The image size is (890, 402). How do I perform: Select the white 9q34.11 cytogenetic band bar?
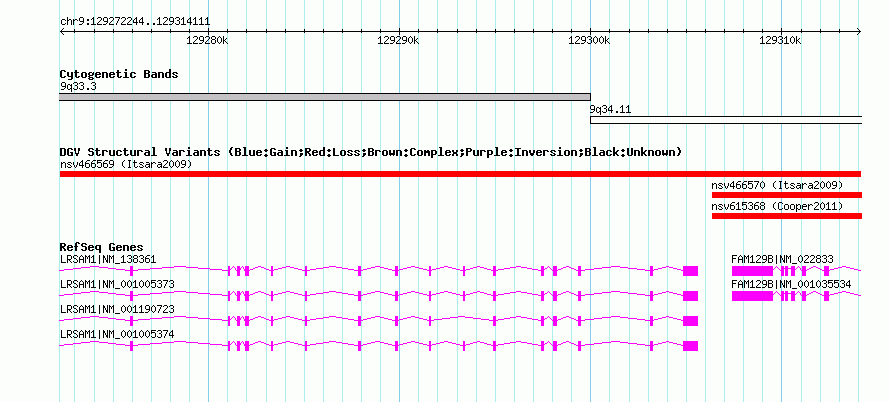(726, 120)
